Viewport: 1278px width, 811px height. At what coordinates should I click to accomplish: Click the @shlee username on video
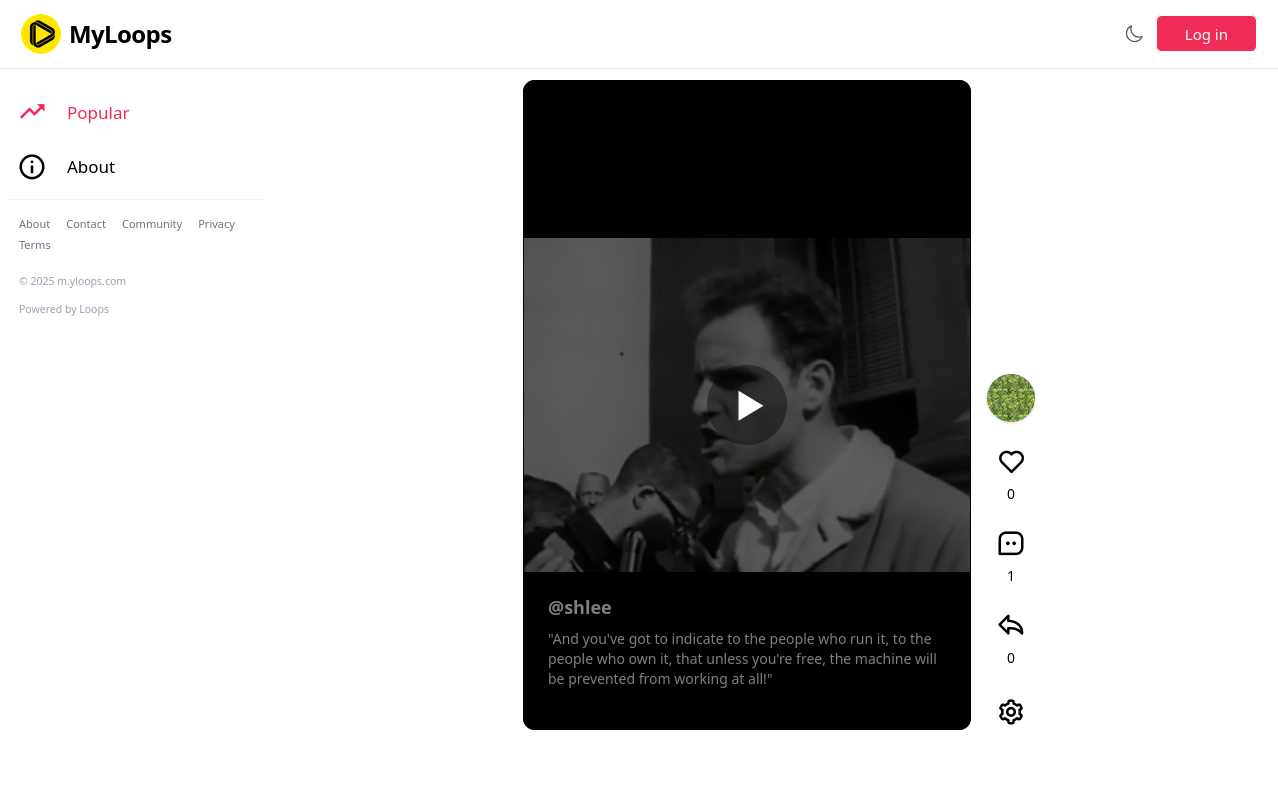tap(579, 607)
